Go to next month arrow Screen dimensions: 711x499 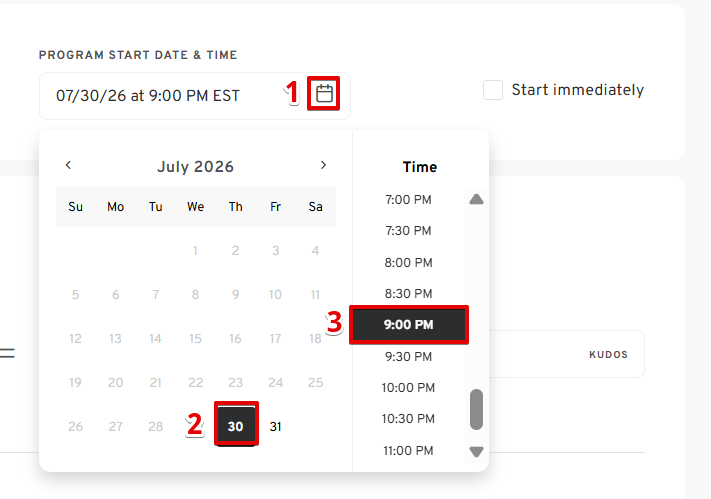(x=323, y=165)
